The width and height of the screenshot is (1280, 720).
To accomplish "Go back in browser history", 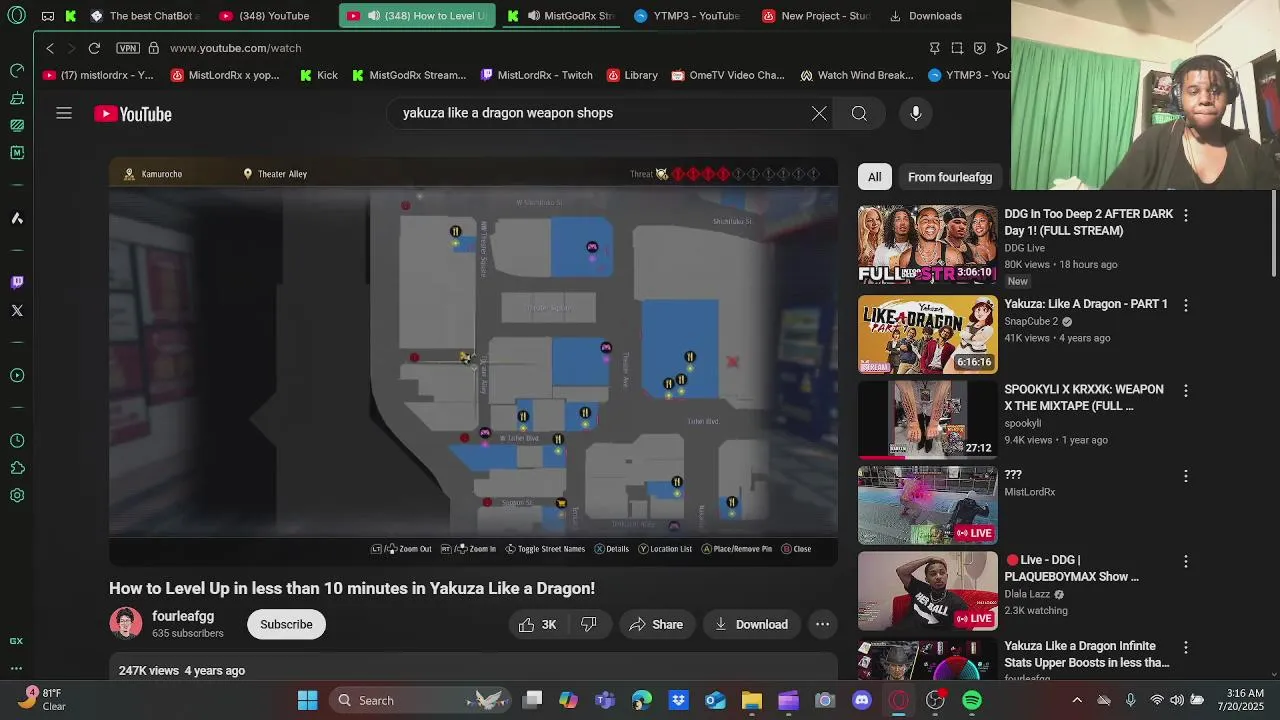I will pyautogui.click(x=50, y=48).
